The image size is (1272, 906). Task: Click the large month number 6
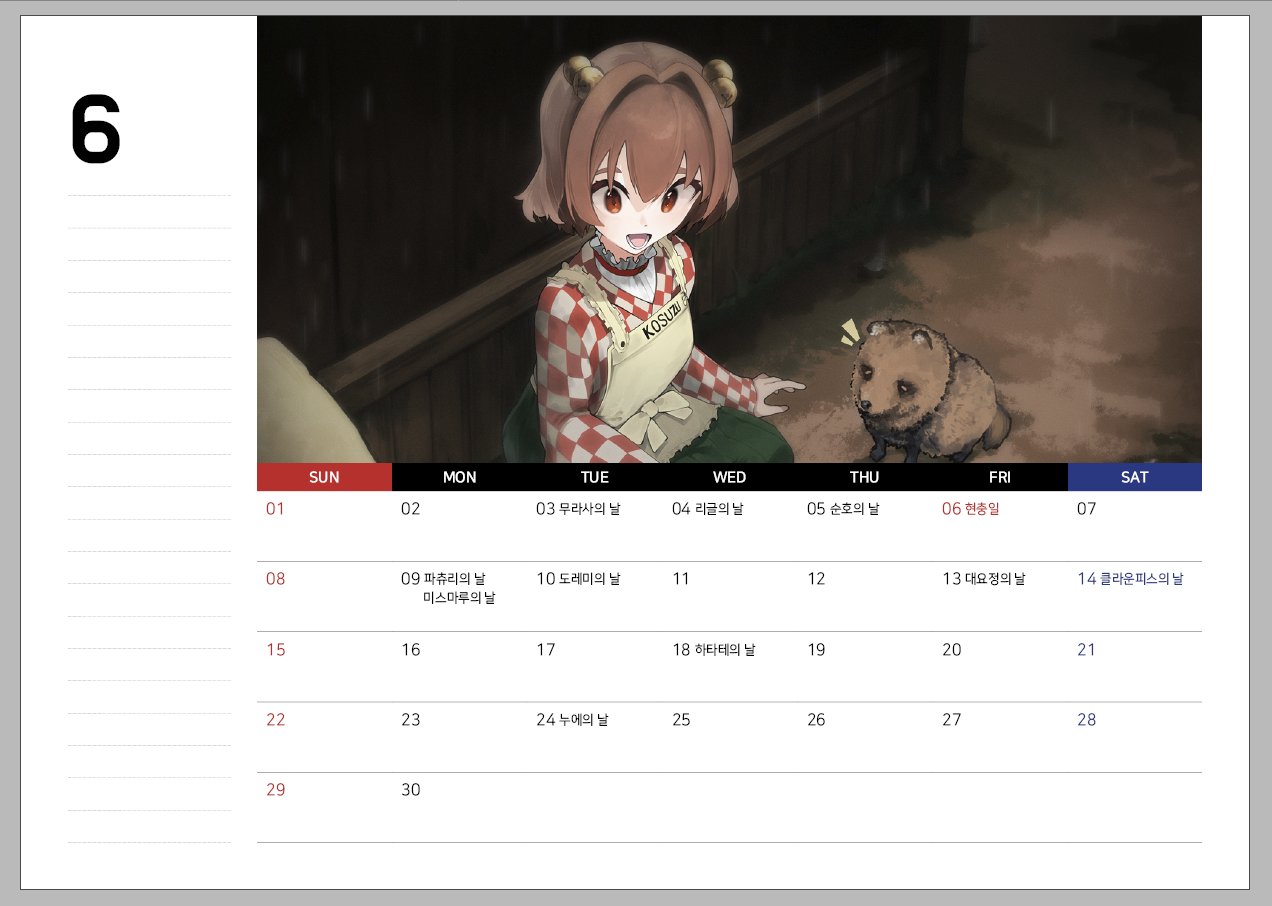(96, 130)
